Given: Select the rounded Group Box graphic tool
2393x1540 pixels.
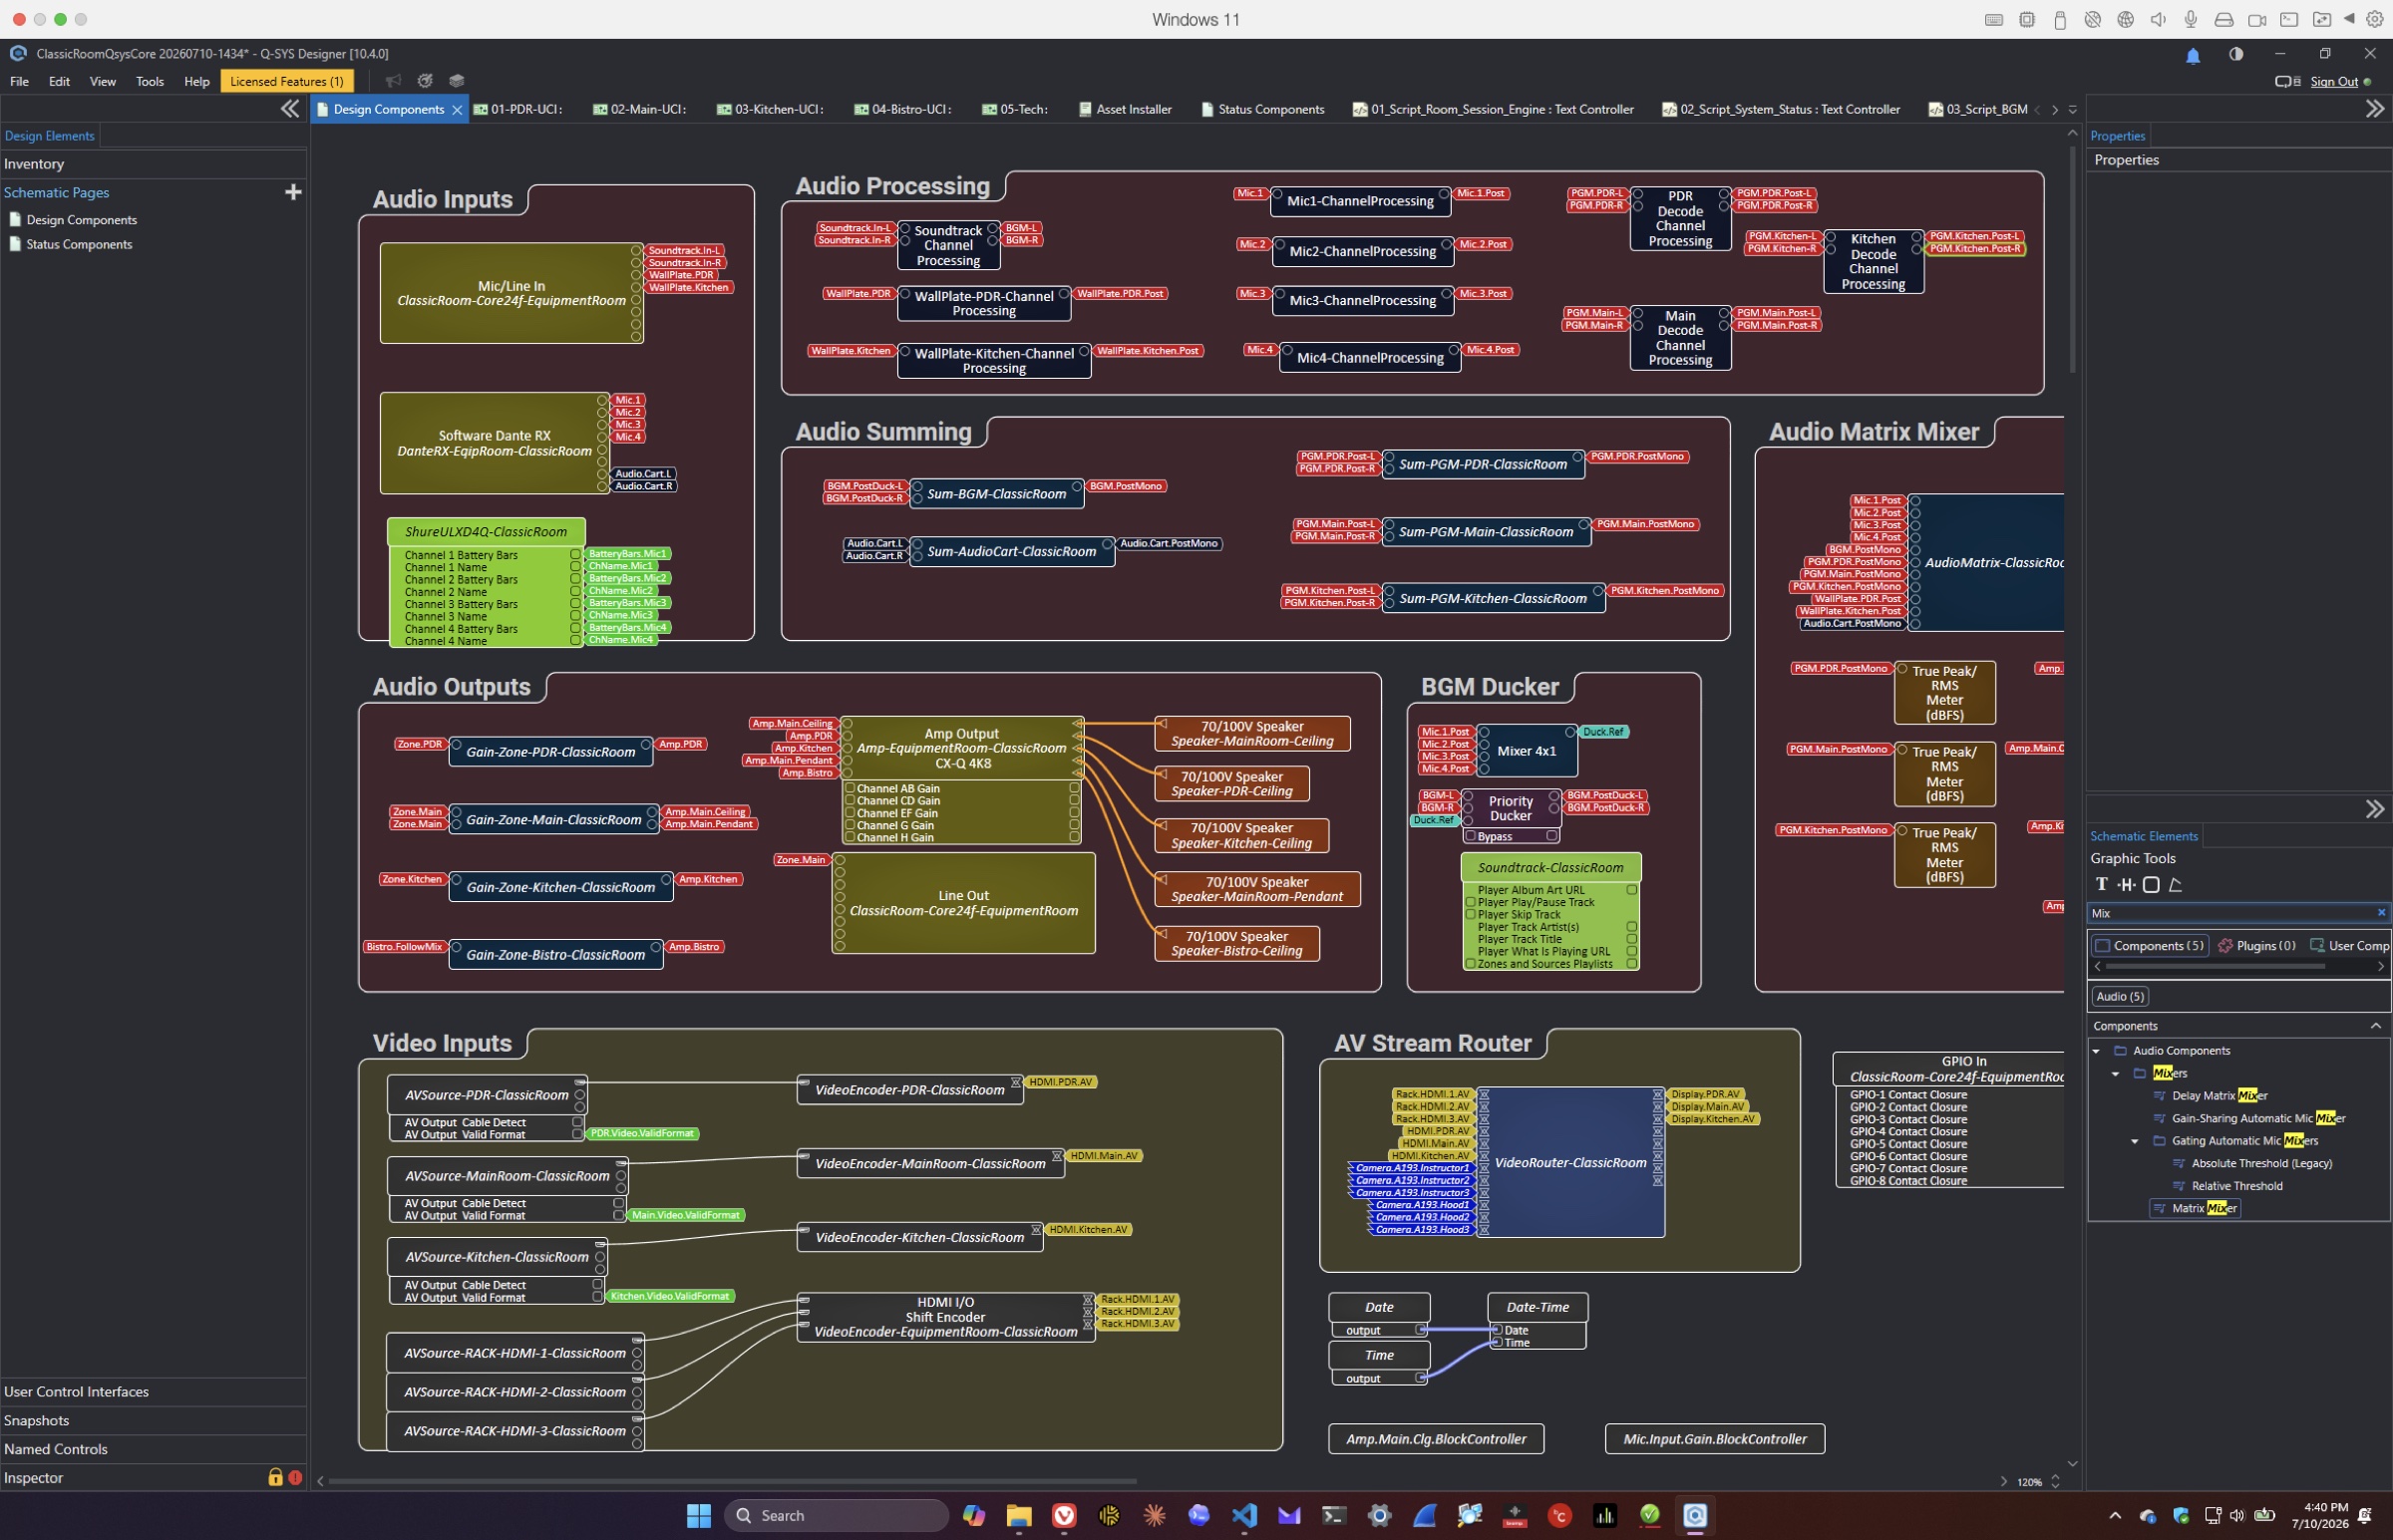Looking at the screenshot, I should coord(2151,884).
